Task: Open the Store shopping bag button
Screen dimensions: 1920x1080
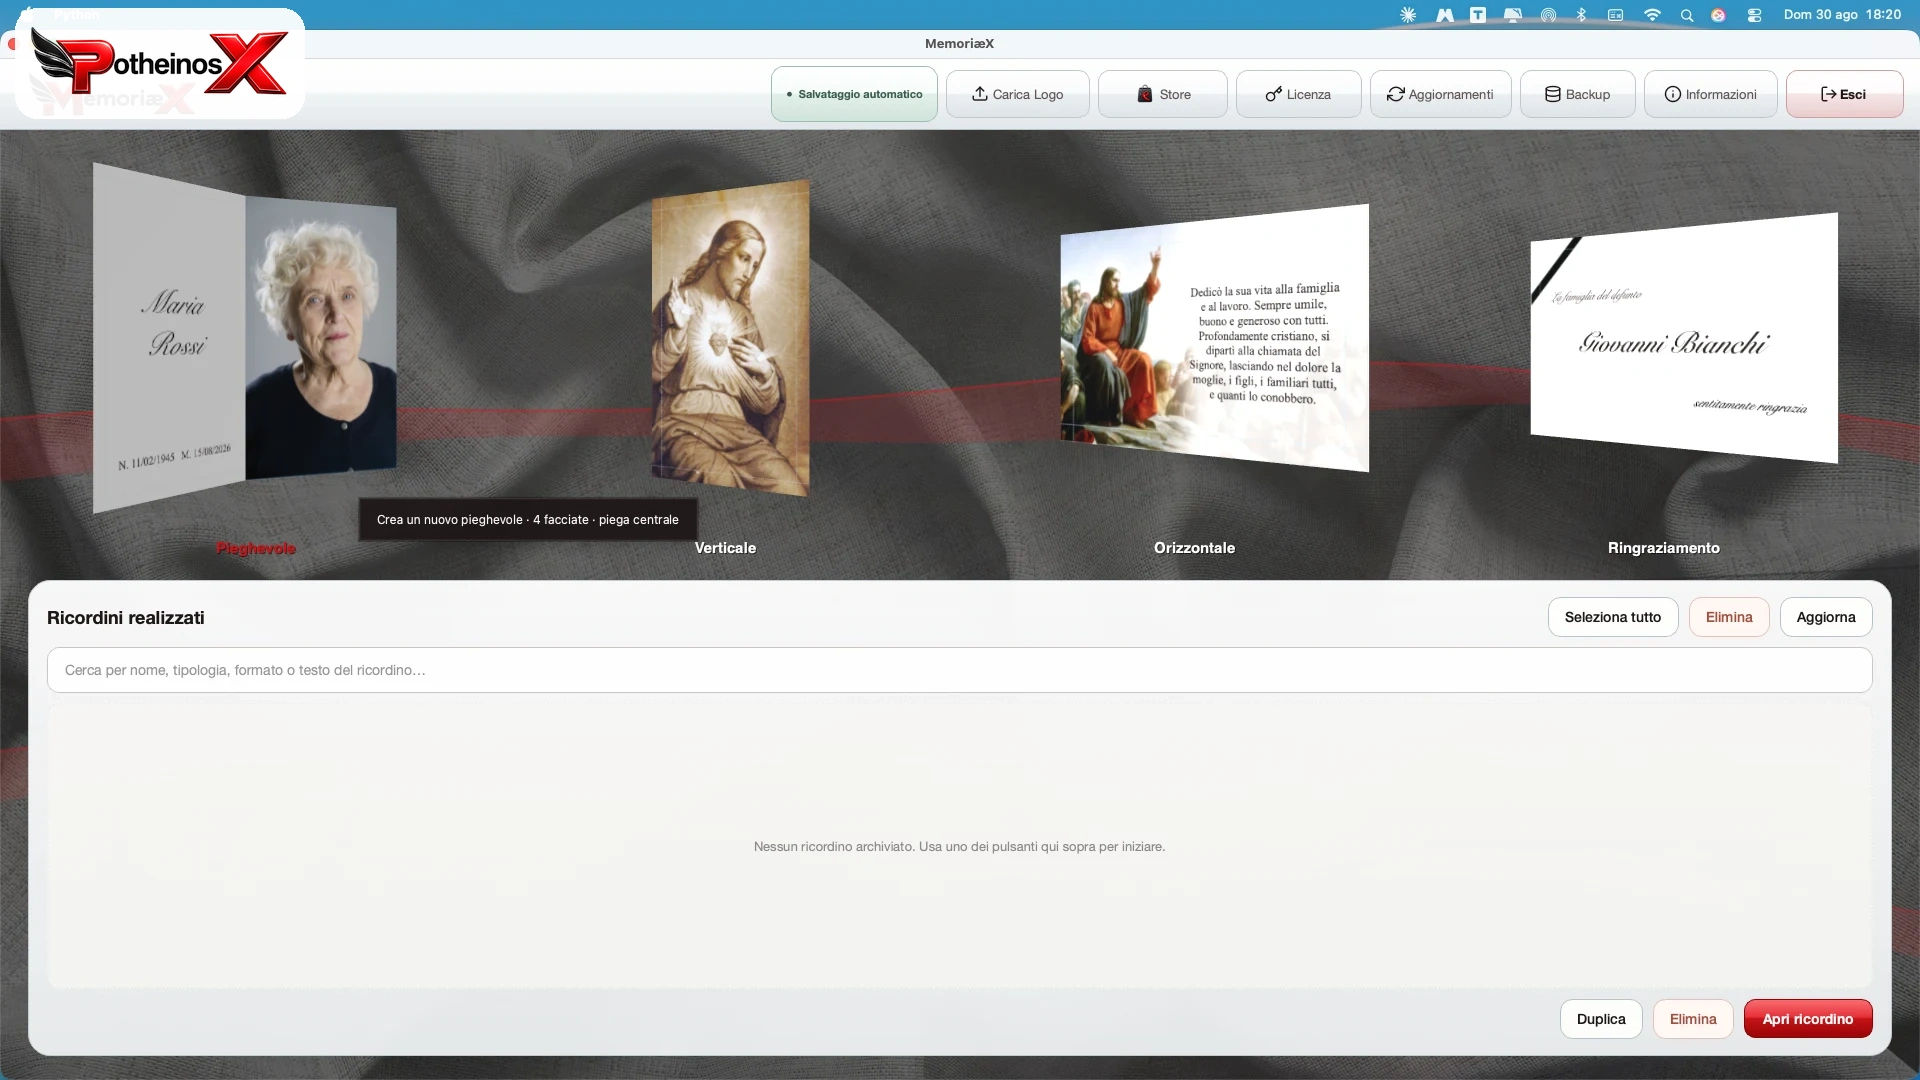Action: (x=1162, y=94)
